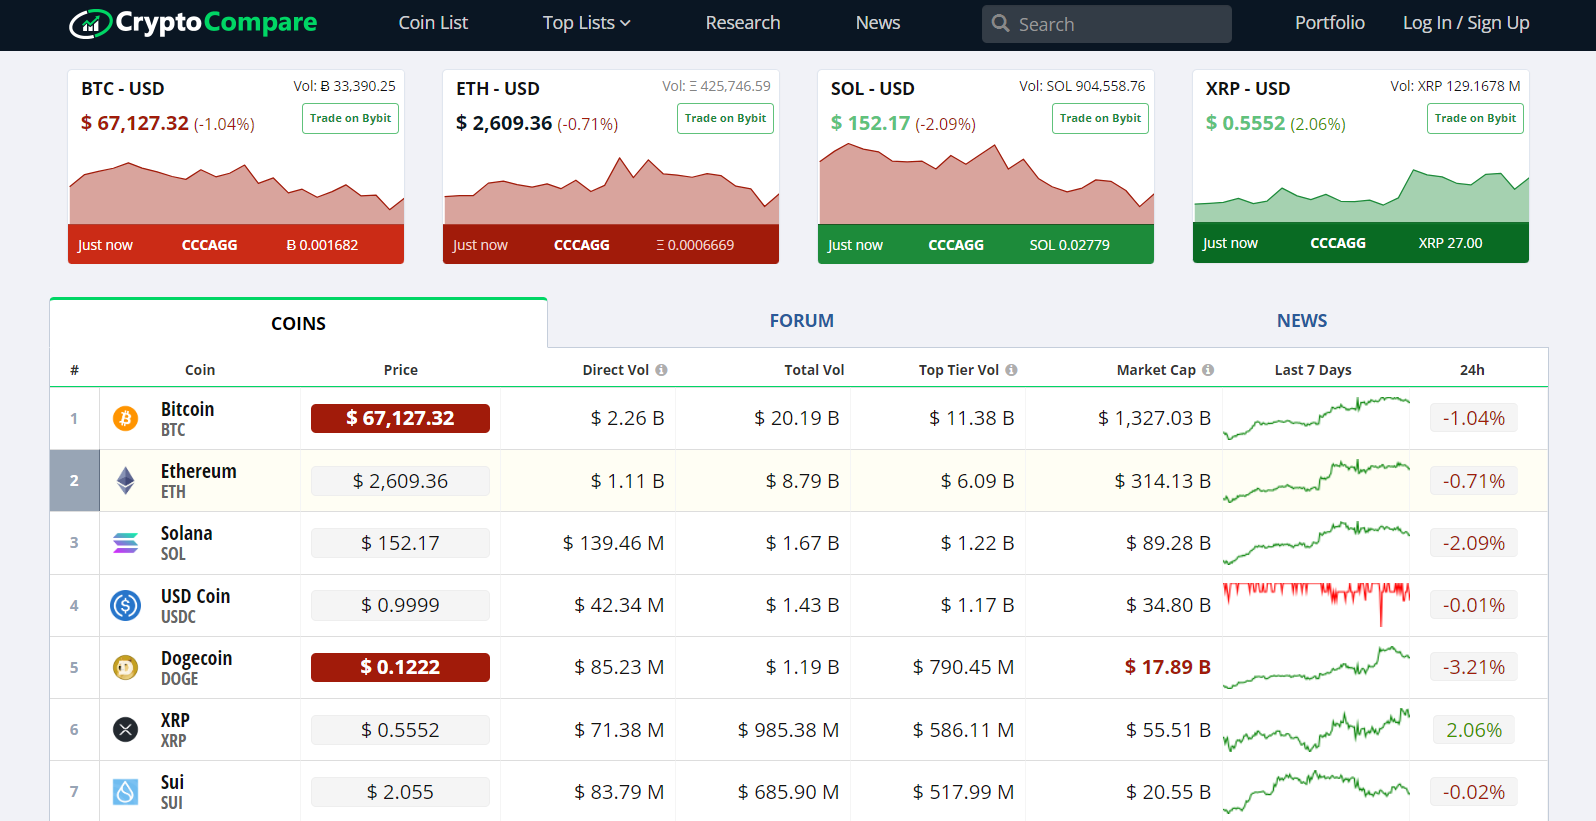Click the Dogecoin name link
The width and height of the screenshot is (1596, 821).
pyautogui.click(x=196, y=658)
